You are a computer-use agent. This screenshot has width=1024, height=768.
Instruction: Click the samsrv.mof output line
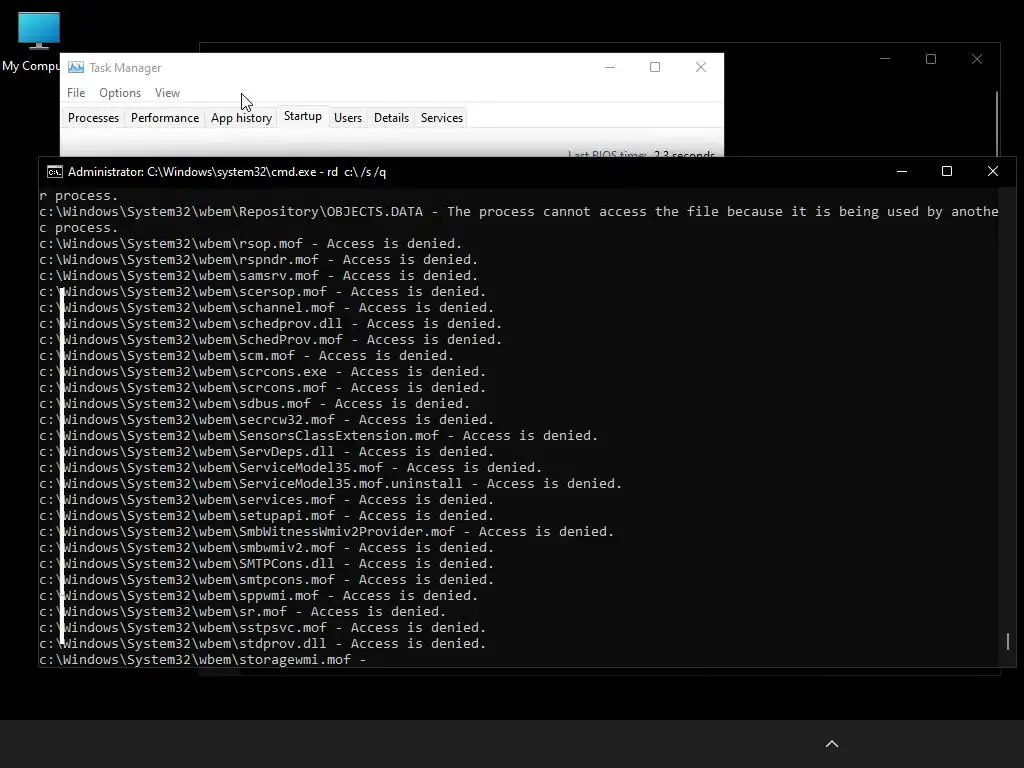point(259,276)
